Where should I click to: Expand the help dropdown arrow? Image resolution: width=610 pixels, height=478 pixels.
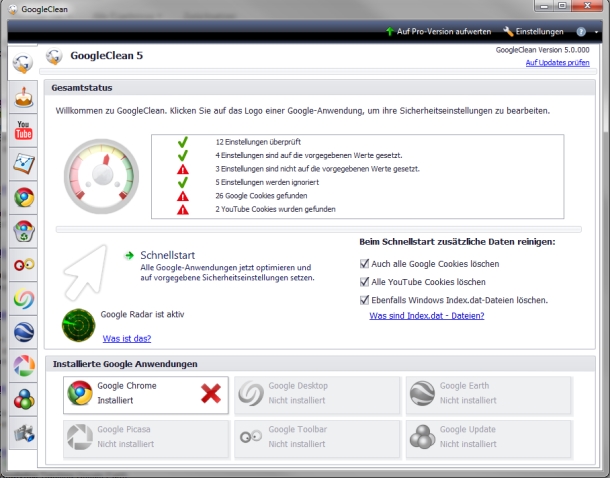[596, 32]
